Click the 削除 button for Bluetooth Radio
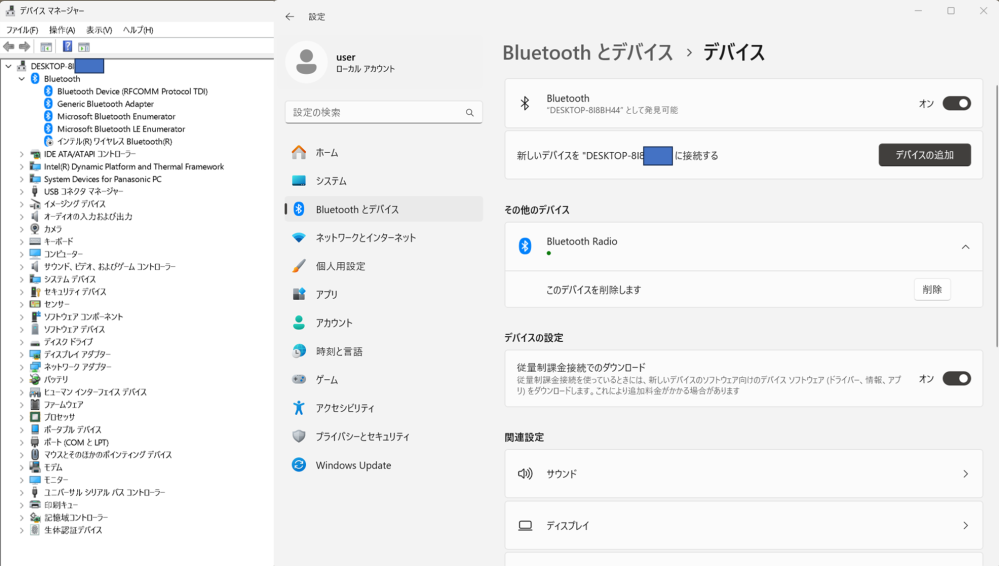The height and width of the screenshot is (566, 999). [932, 289]
